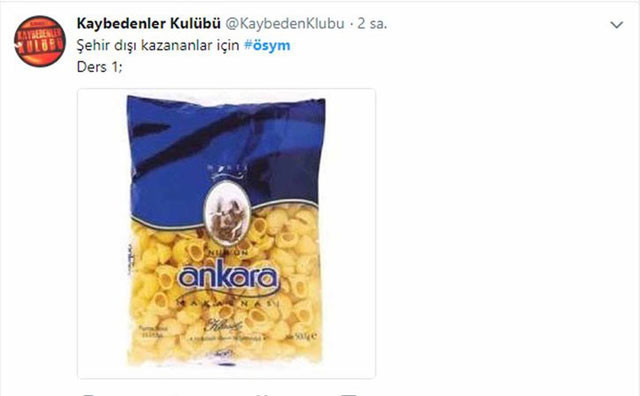Click the ankara logo on the pasta bag
Viewport: 640px width, 396px height.
tap(229, 278)
